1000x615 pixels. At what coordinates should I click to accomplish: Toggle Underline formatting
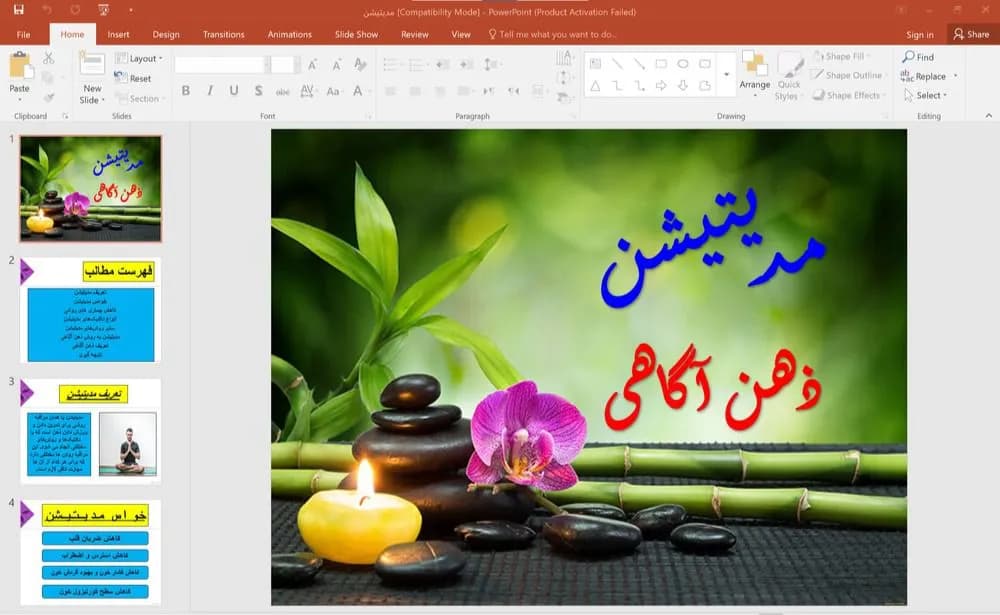click(234, 91)
